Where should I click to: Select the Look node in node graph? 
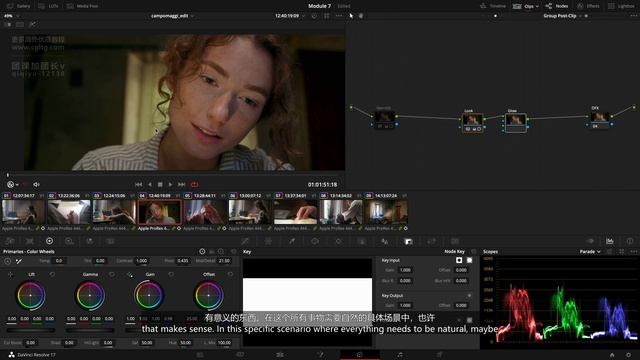tap(472, 122)
